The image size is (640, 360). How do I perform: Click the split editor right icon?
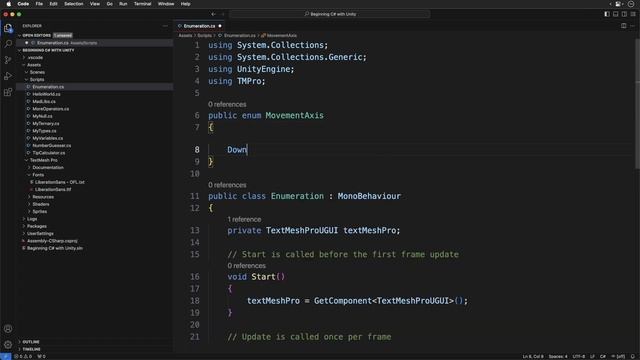point(624,26)
